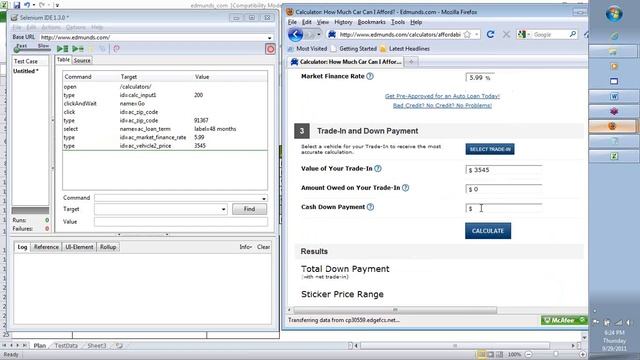The image size is (640, 360).
Task: Open Firefox back history dropdown arrow
Action: tap(319, 35)
